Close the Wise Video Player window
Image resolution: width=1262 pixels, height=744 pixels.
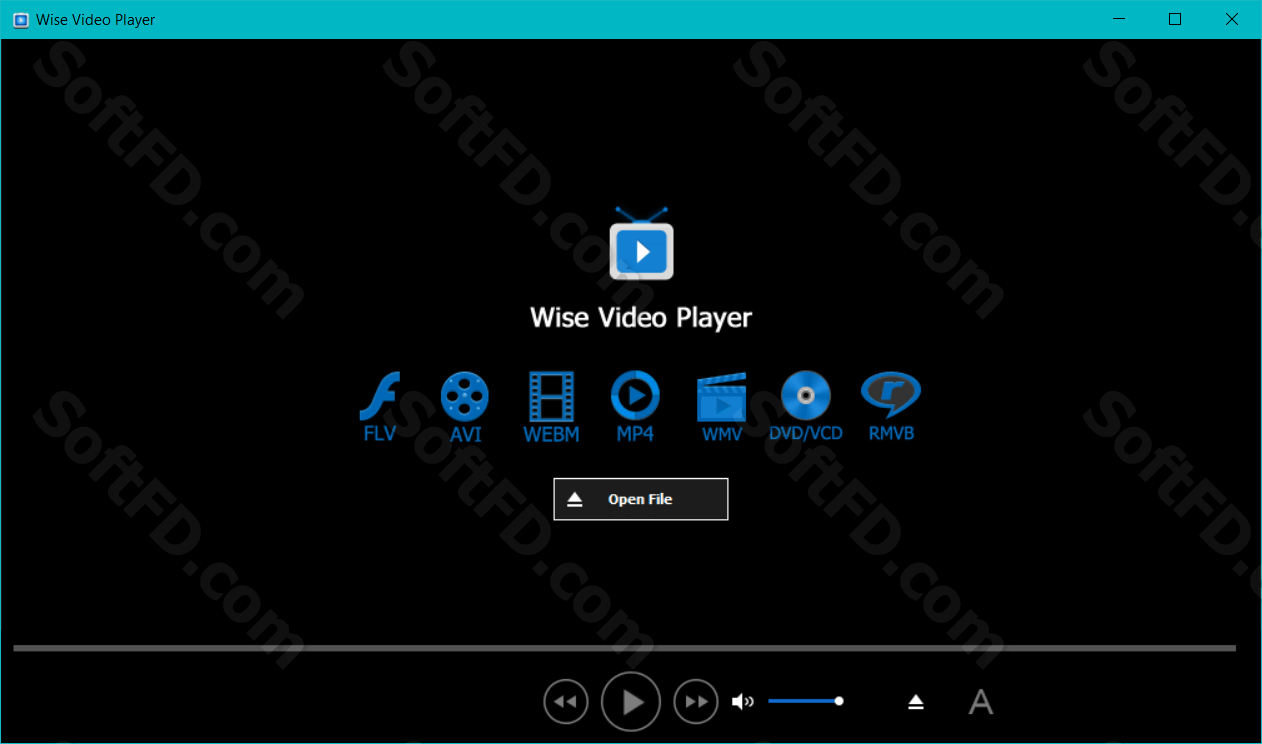(x=1232, y=20)
